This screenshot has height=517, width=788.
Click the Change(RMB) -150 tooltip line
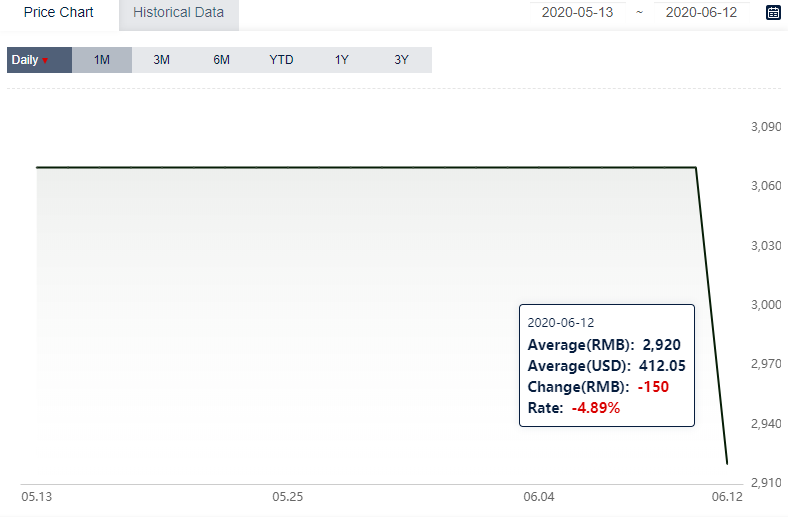click(x=599, y=387)
